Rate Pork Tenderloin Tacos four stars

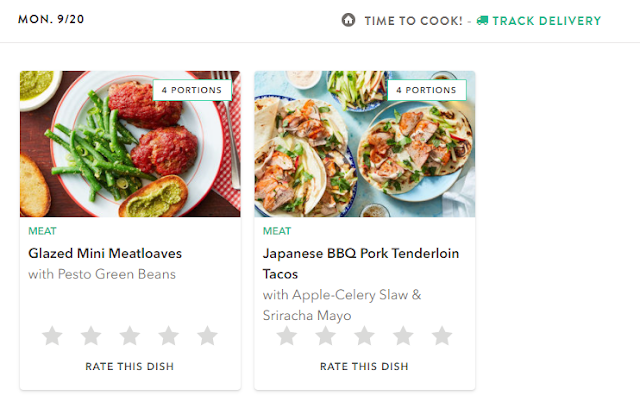(403, 335)
